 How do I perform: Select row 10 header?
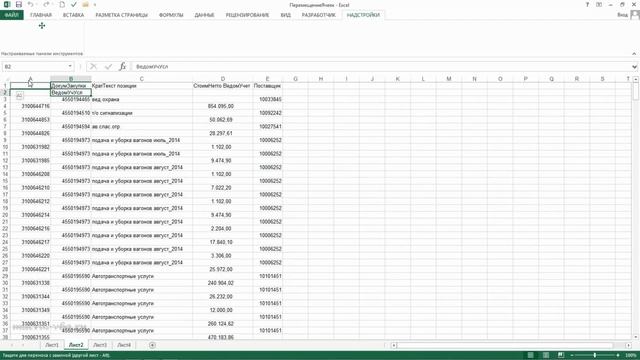click(5, 147)
